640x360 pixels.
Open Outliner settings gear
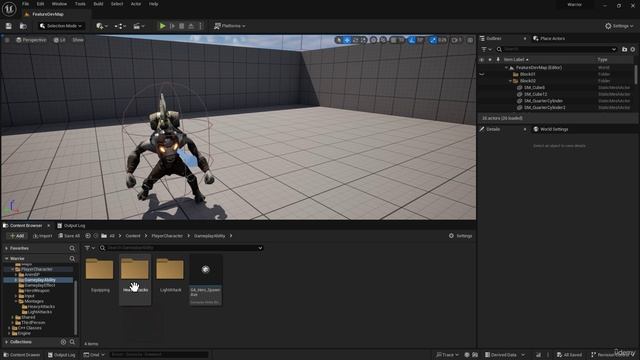point(633,49)
